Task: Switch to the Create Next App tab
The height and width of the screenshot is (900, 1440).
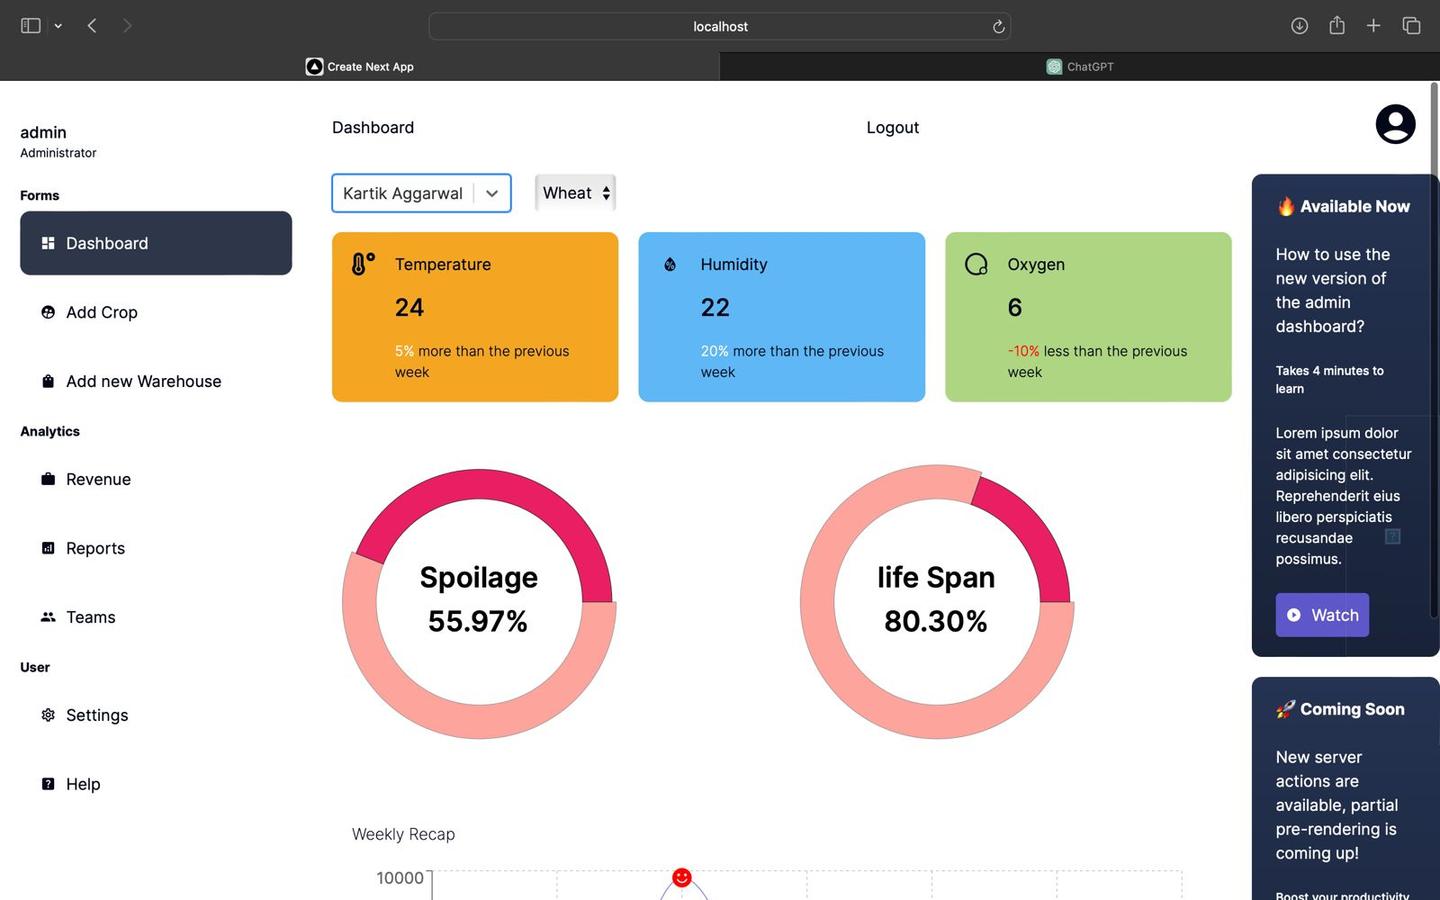Action: (x=360, y=66)
